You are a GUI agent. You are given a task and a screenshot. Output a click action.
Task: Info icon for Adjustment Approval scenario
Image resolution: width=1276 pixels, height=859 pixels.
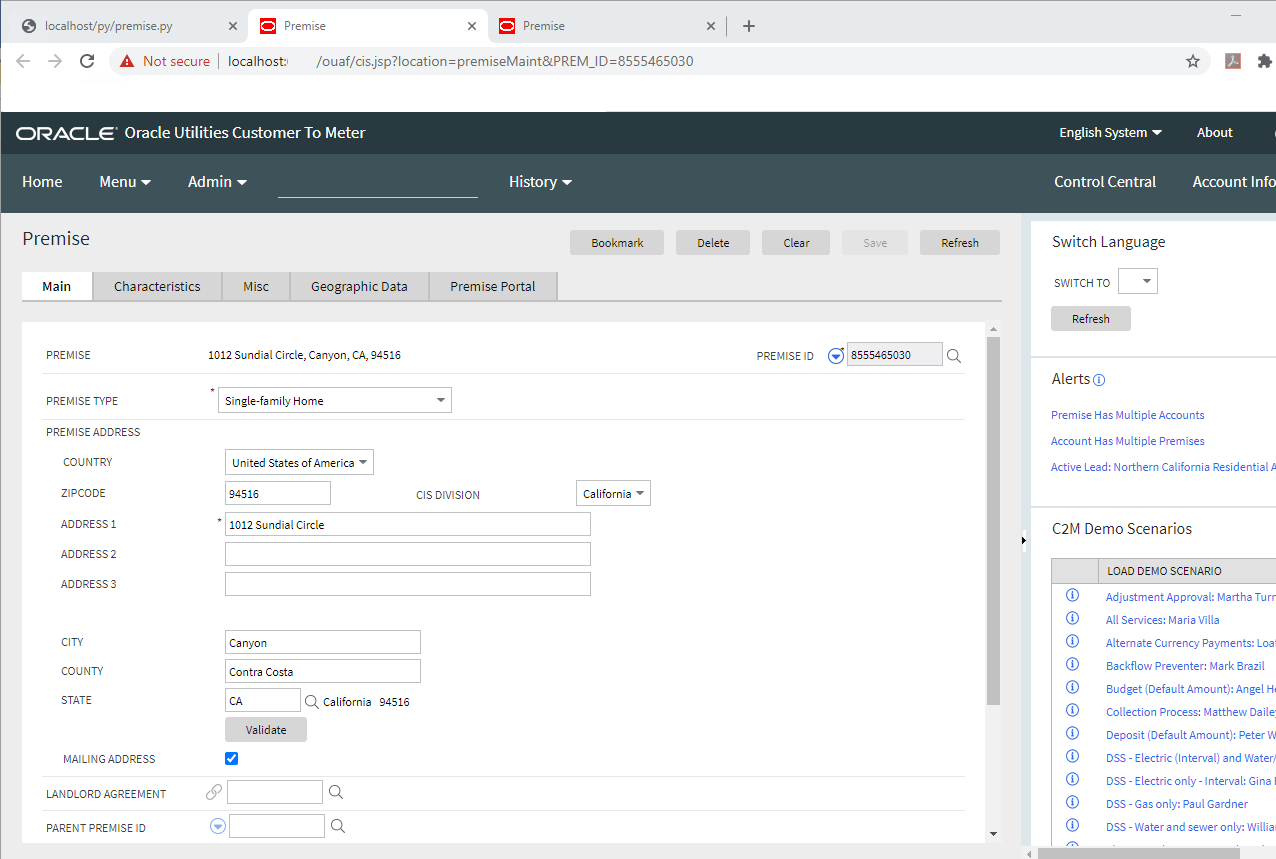1073,595
